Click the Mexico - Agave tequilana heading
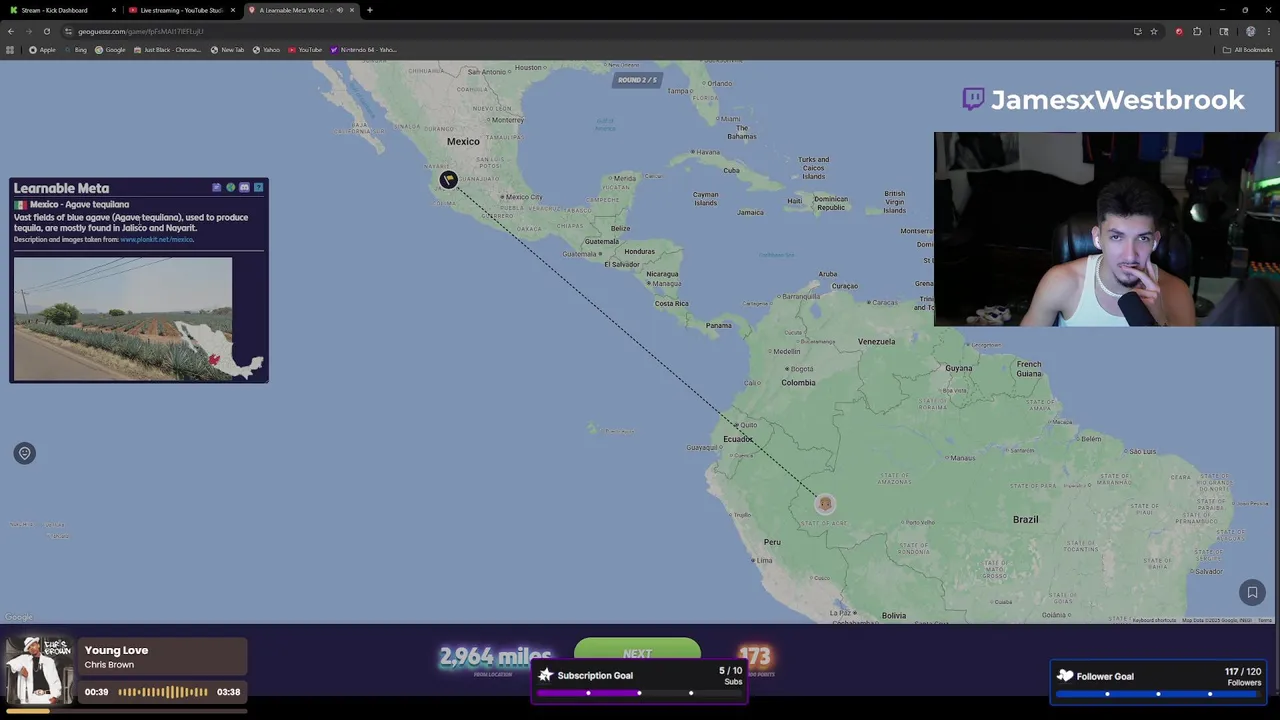The width and height of the screenshot is (1280, 720). [x=79, y=204]
